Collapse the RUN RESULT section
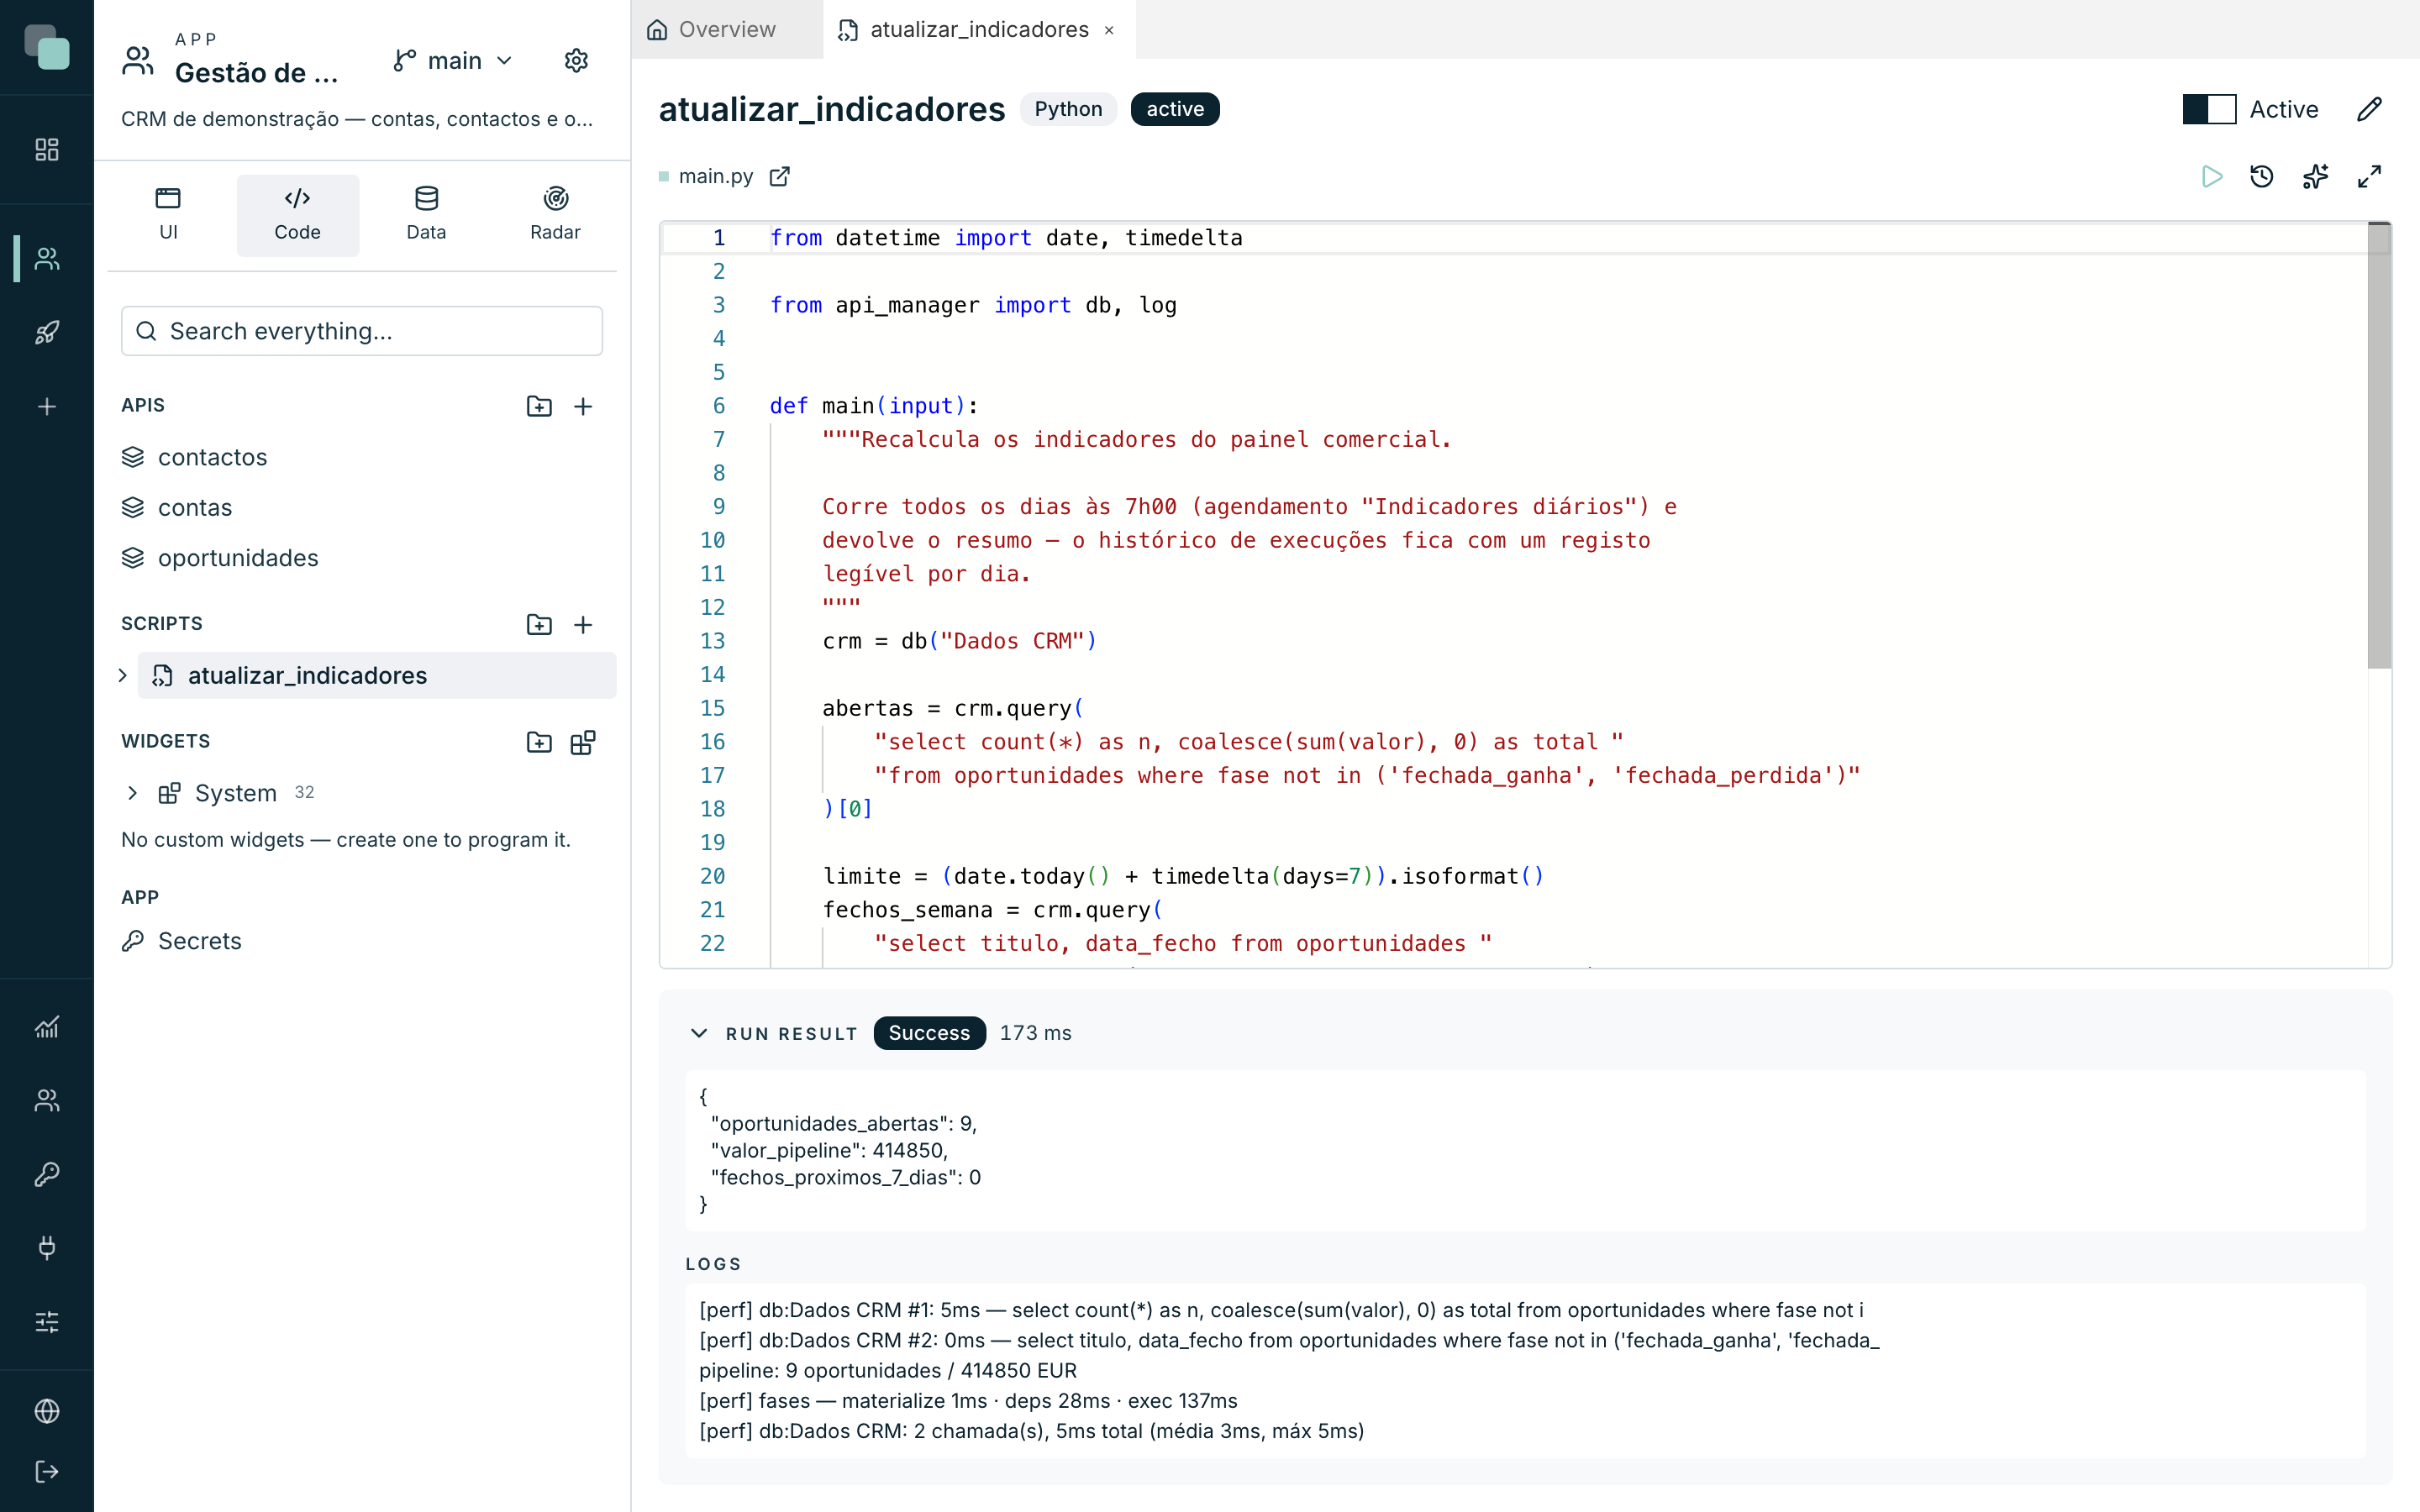Image resolution: width=2420 pixels, height=1512 pixels. coord(699,1033)
